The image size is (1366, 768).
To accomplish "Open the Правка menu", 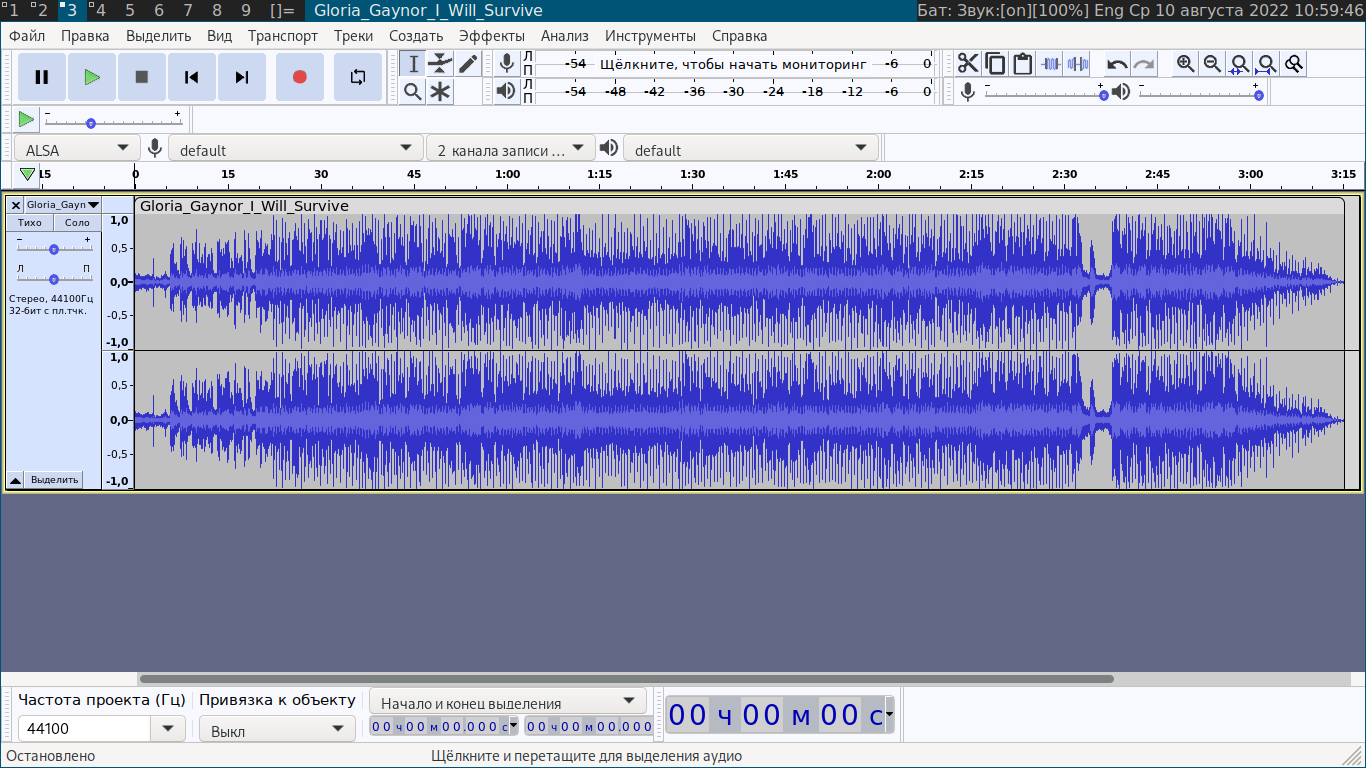I will click(85, 36).
